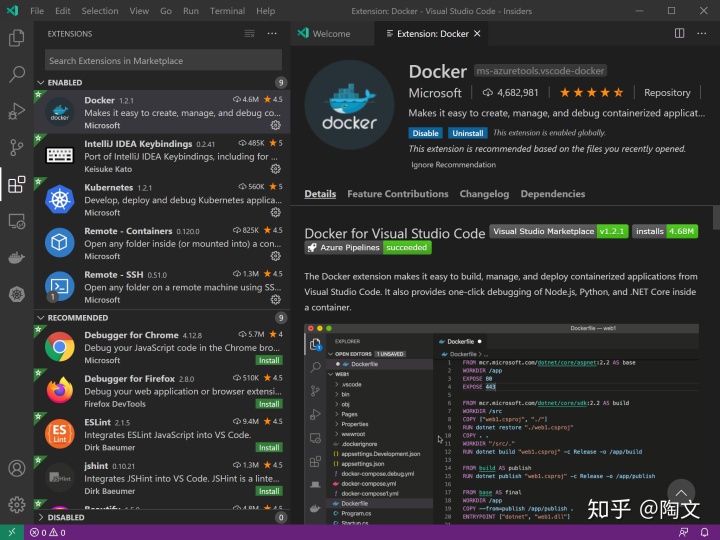Open the View menu

click(139, 11)
